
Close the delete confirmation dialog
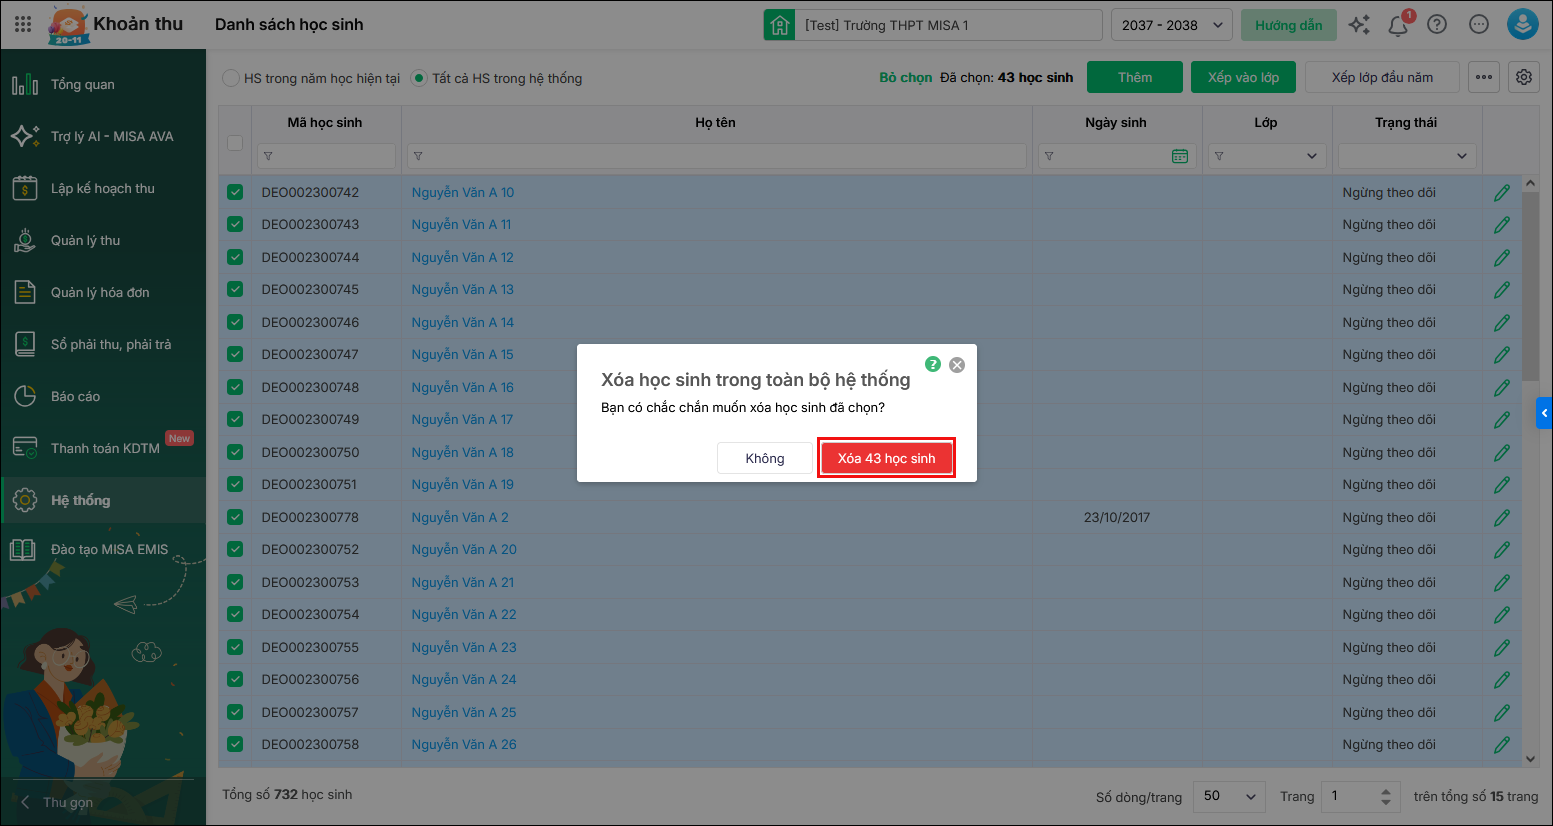click(957, 365)
